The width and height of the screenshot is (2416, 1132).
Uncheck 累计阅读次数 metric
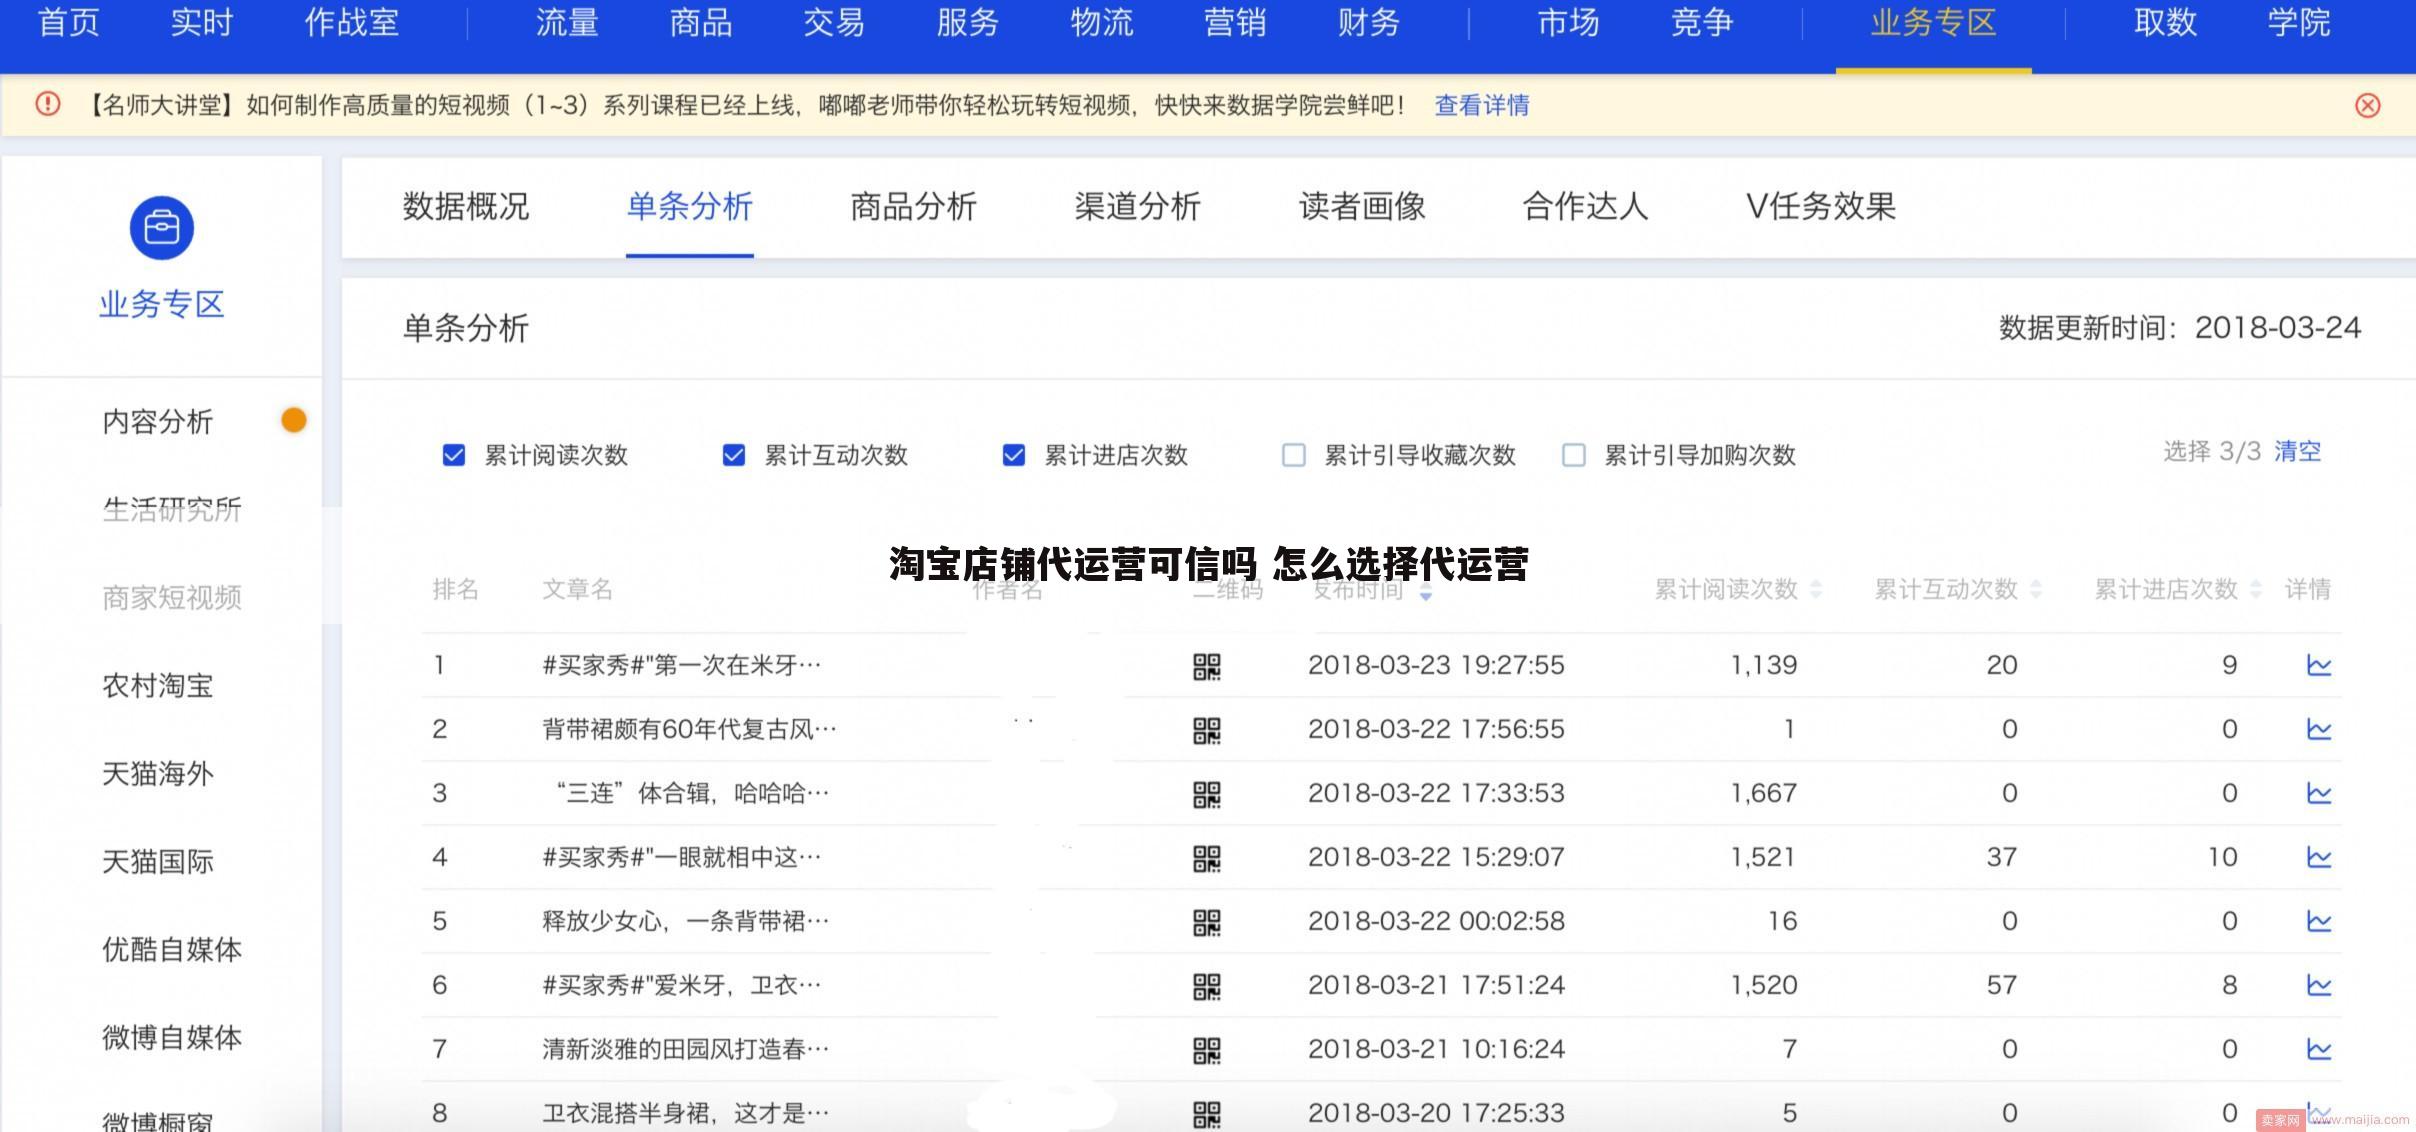pyautogui.click(x=453, y=455)
